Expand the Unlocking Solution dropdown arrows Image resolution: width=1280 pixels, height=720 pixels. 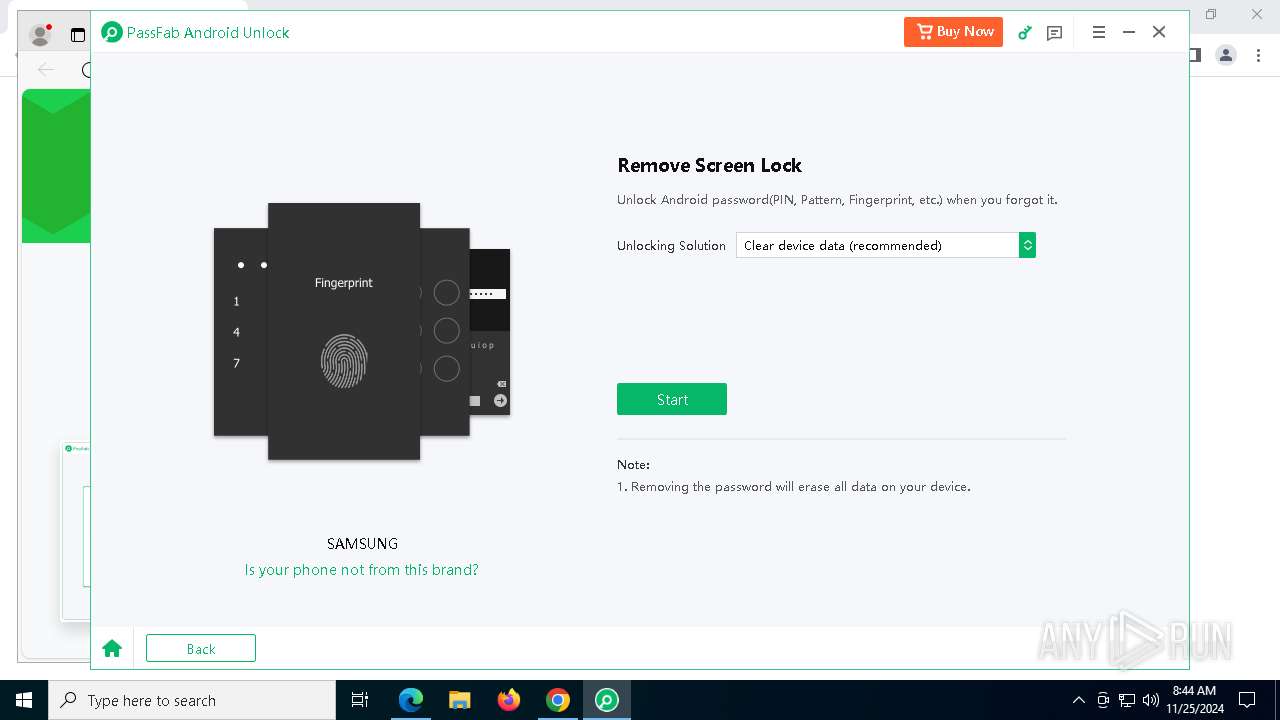coord(1027,245)
